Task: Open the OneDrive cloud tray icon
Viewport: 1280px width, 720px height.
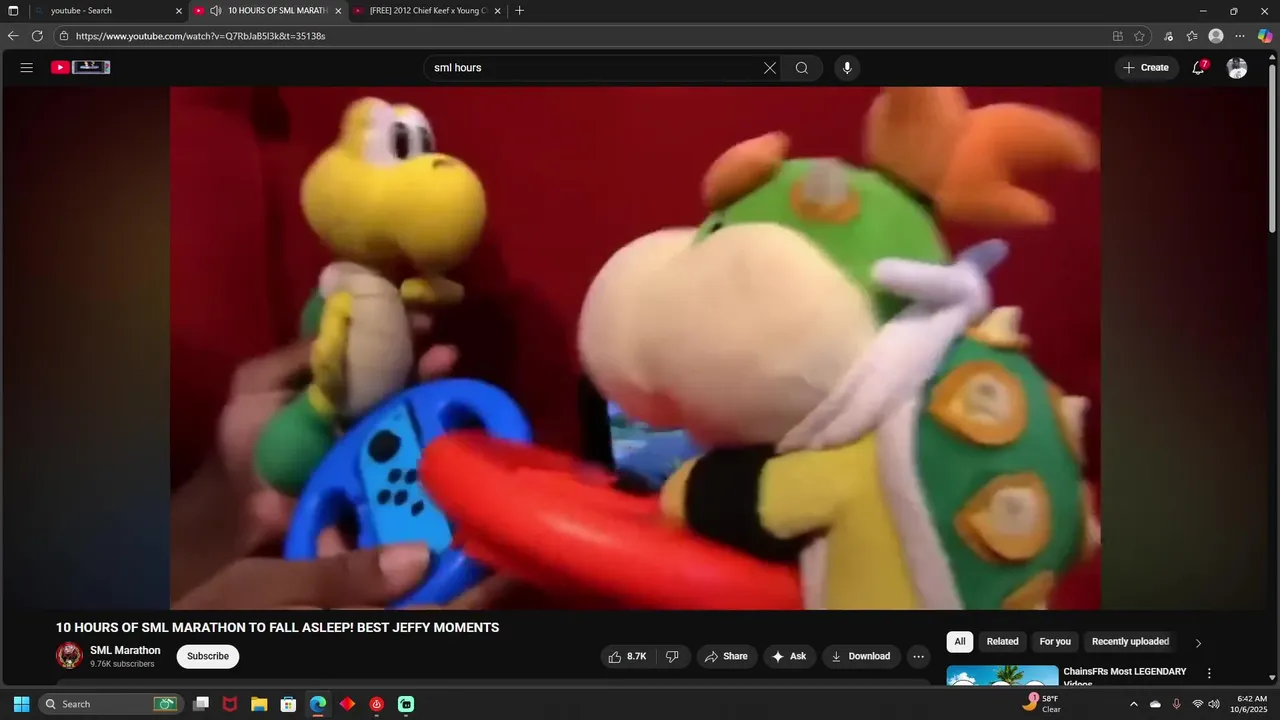Action: (1155, 704)
